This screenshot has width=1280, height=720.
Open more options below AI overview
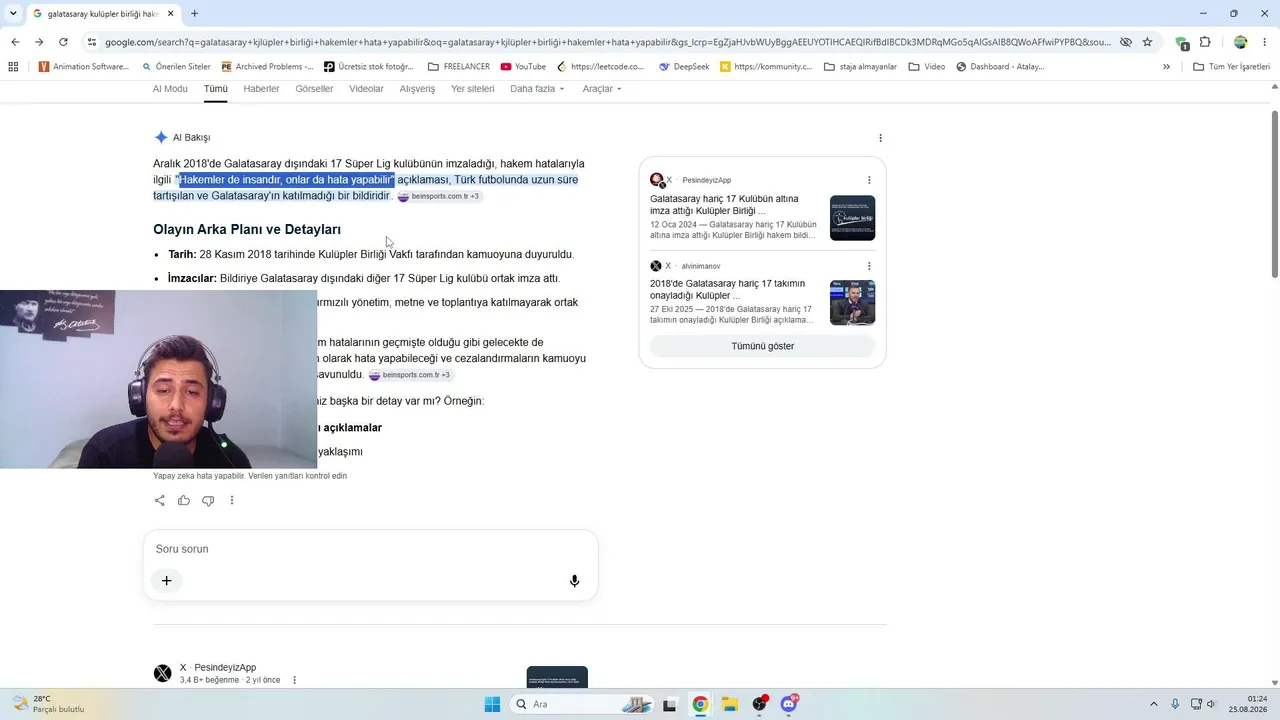tap(232, 500)
